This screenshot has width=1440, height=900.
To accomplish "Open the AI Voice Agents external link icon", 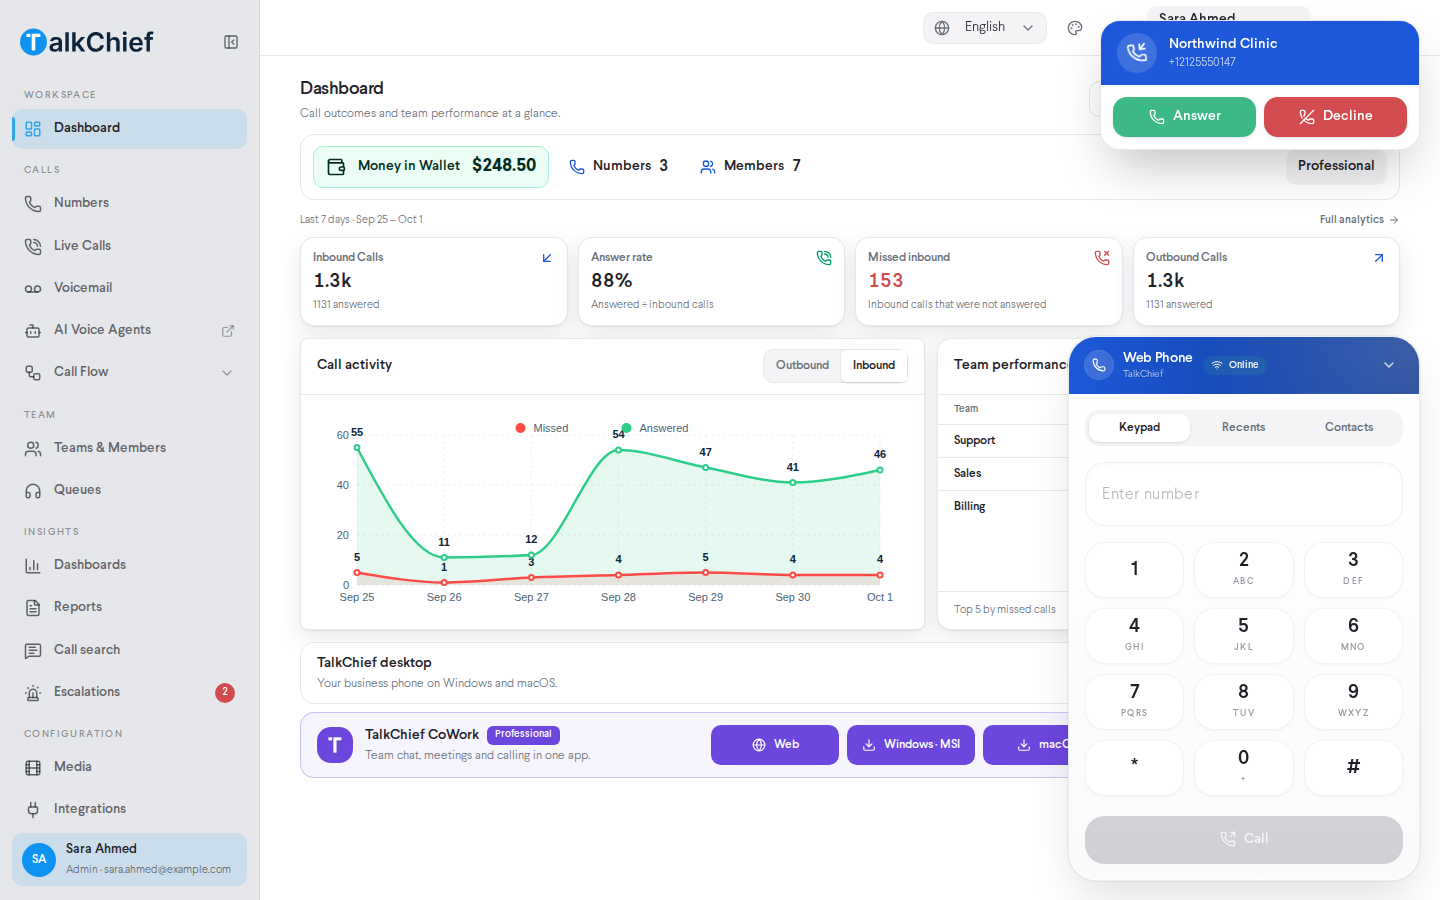I will click(228, 330).
